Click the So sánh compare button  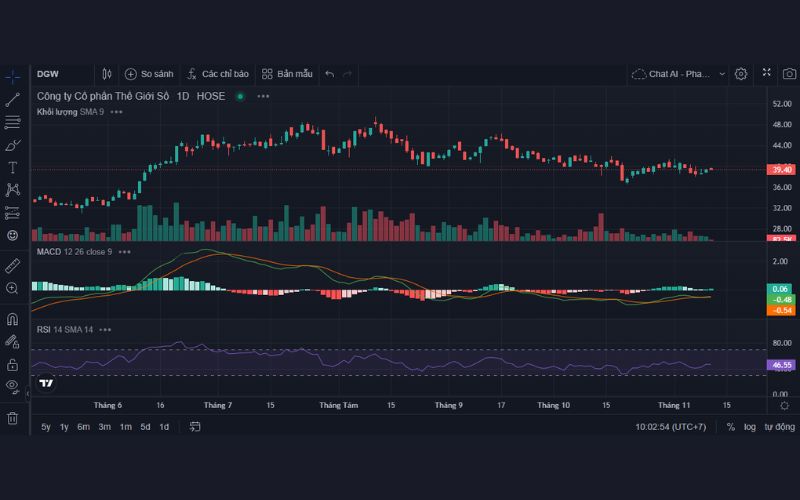click(x=149, y=74)
